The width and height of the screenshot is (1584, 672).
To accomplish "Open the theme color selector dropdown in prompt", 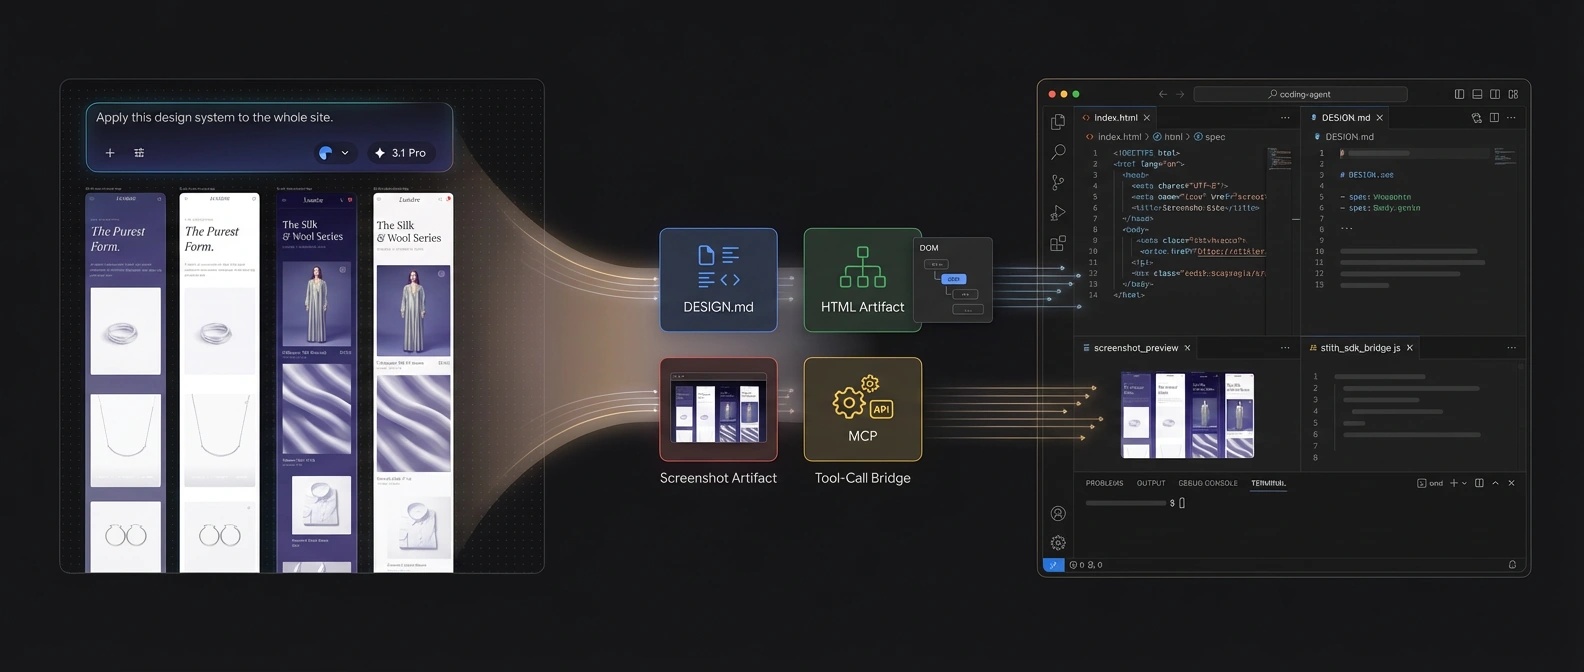I will (334, 153).
